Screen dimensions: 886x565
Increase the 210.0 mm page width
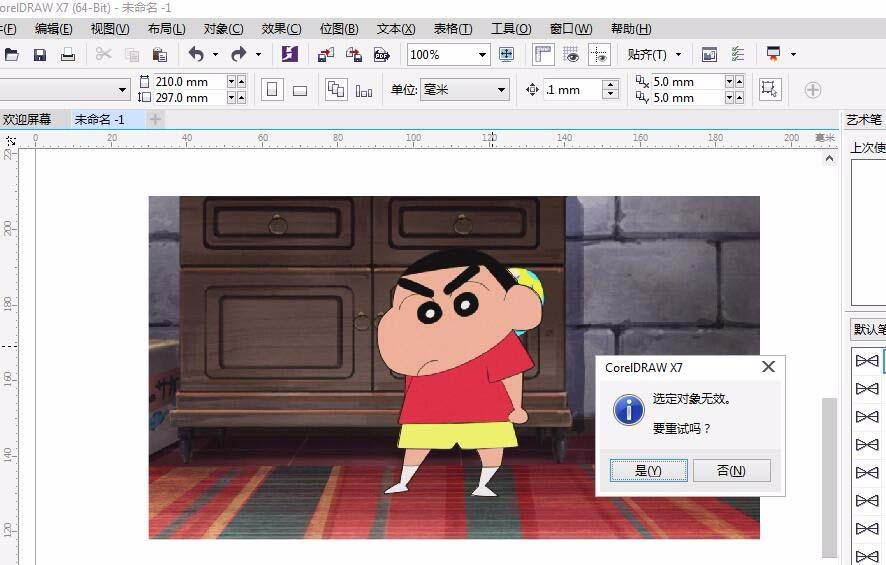pos(241,81)
